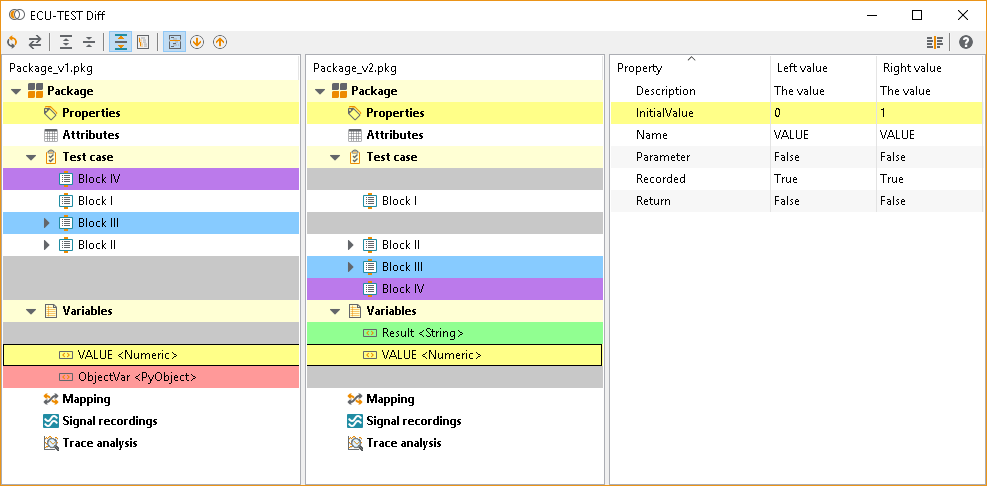Click Result variable icon in Package_v2
The height and width of the screenshot is (486, 987).
(370, 333)
